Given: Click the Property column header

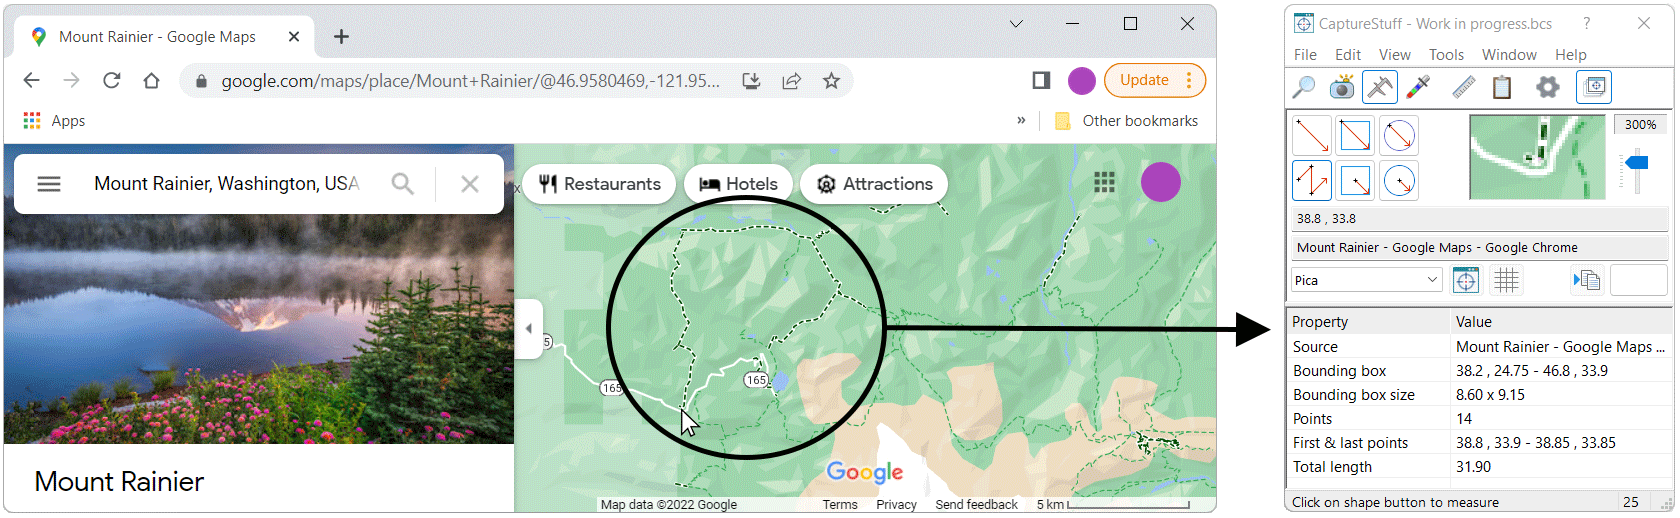Looking at the screenshot, I should coord(1367,322).
